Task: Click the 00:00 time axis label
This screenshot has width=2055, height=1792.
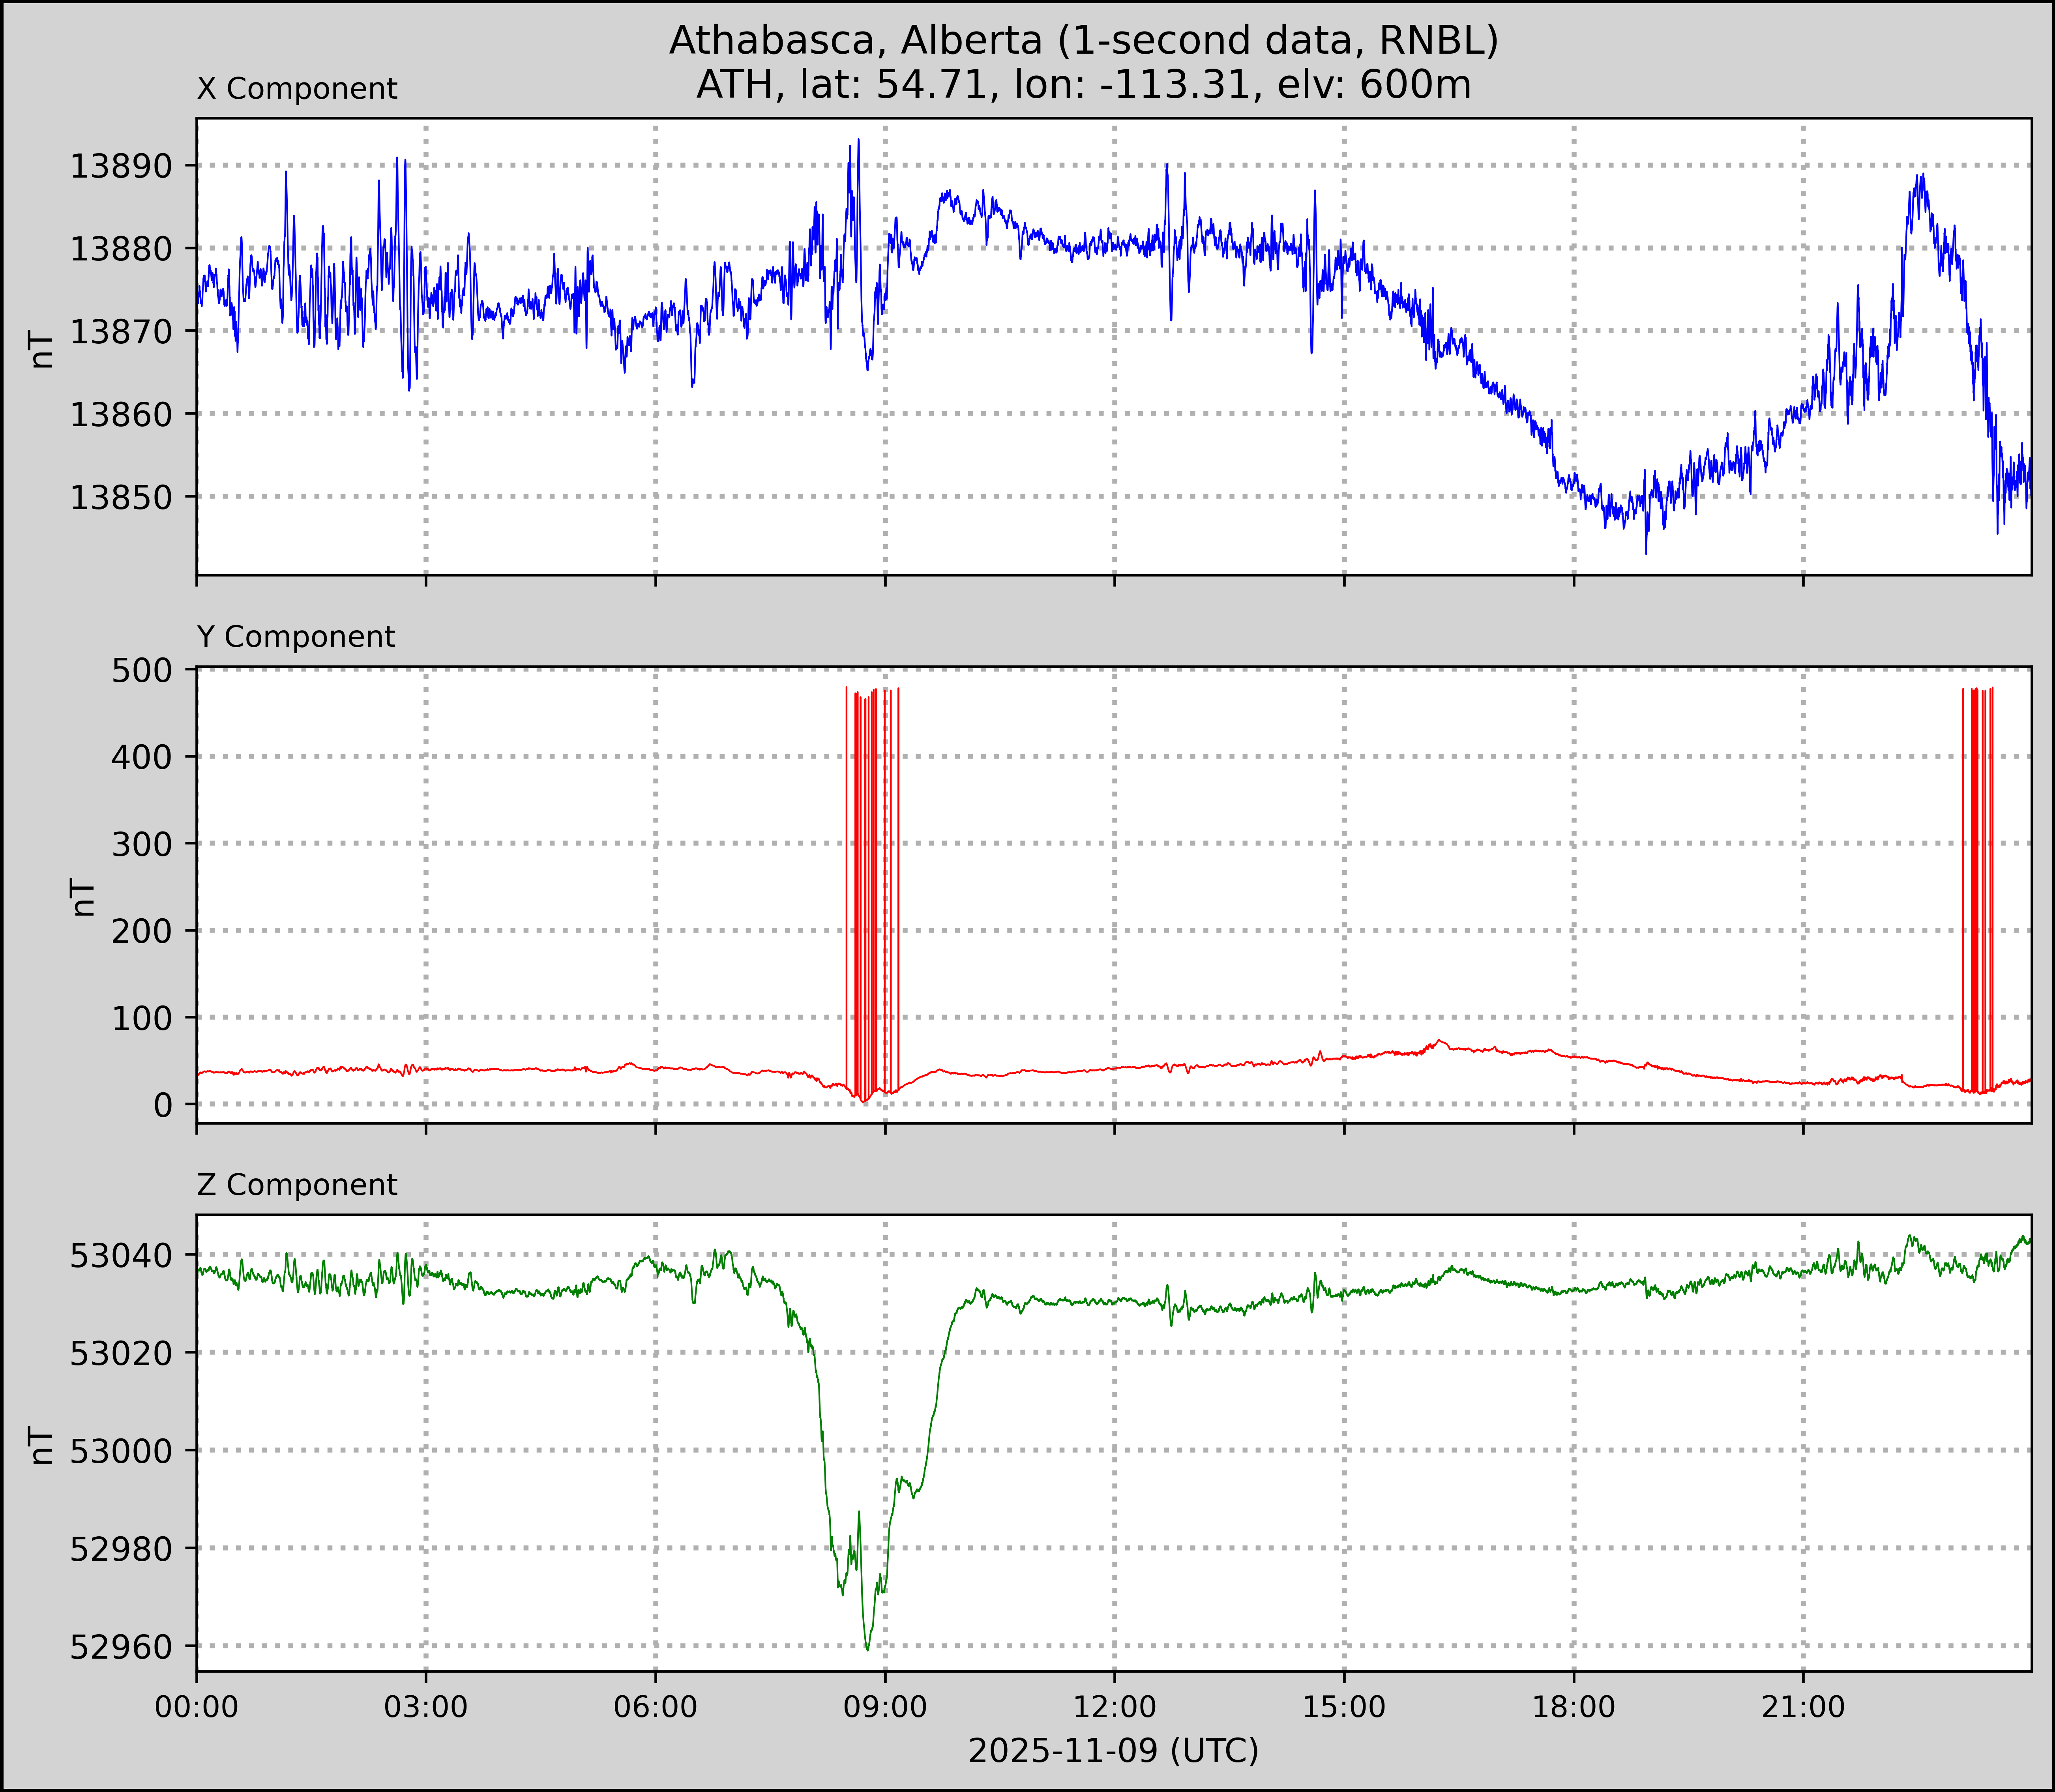Action: [197, 1707]
